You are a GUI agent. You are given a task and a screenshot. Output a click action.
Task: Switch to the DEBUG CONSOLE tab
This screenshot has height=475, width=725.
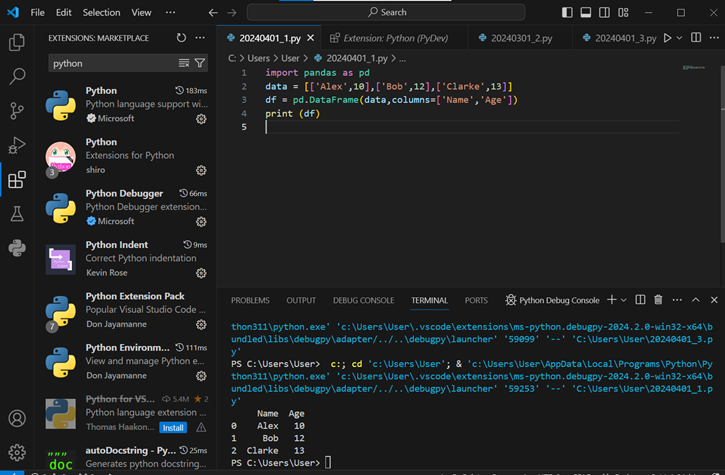pyautogui.click(x=363, y=300)
